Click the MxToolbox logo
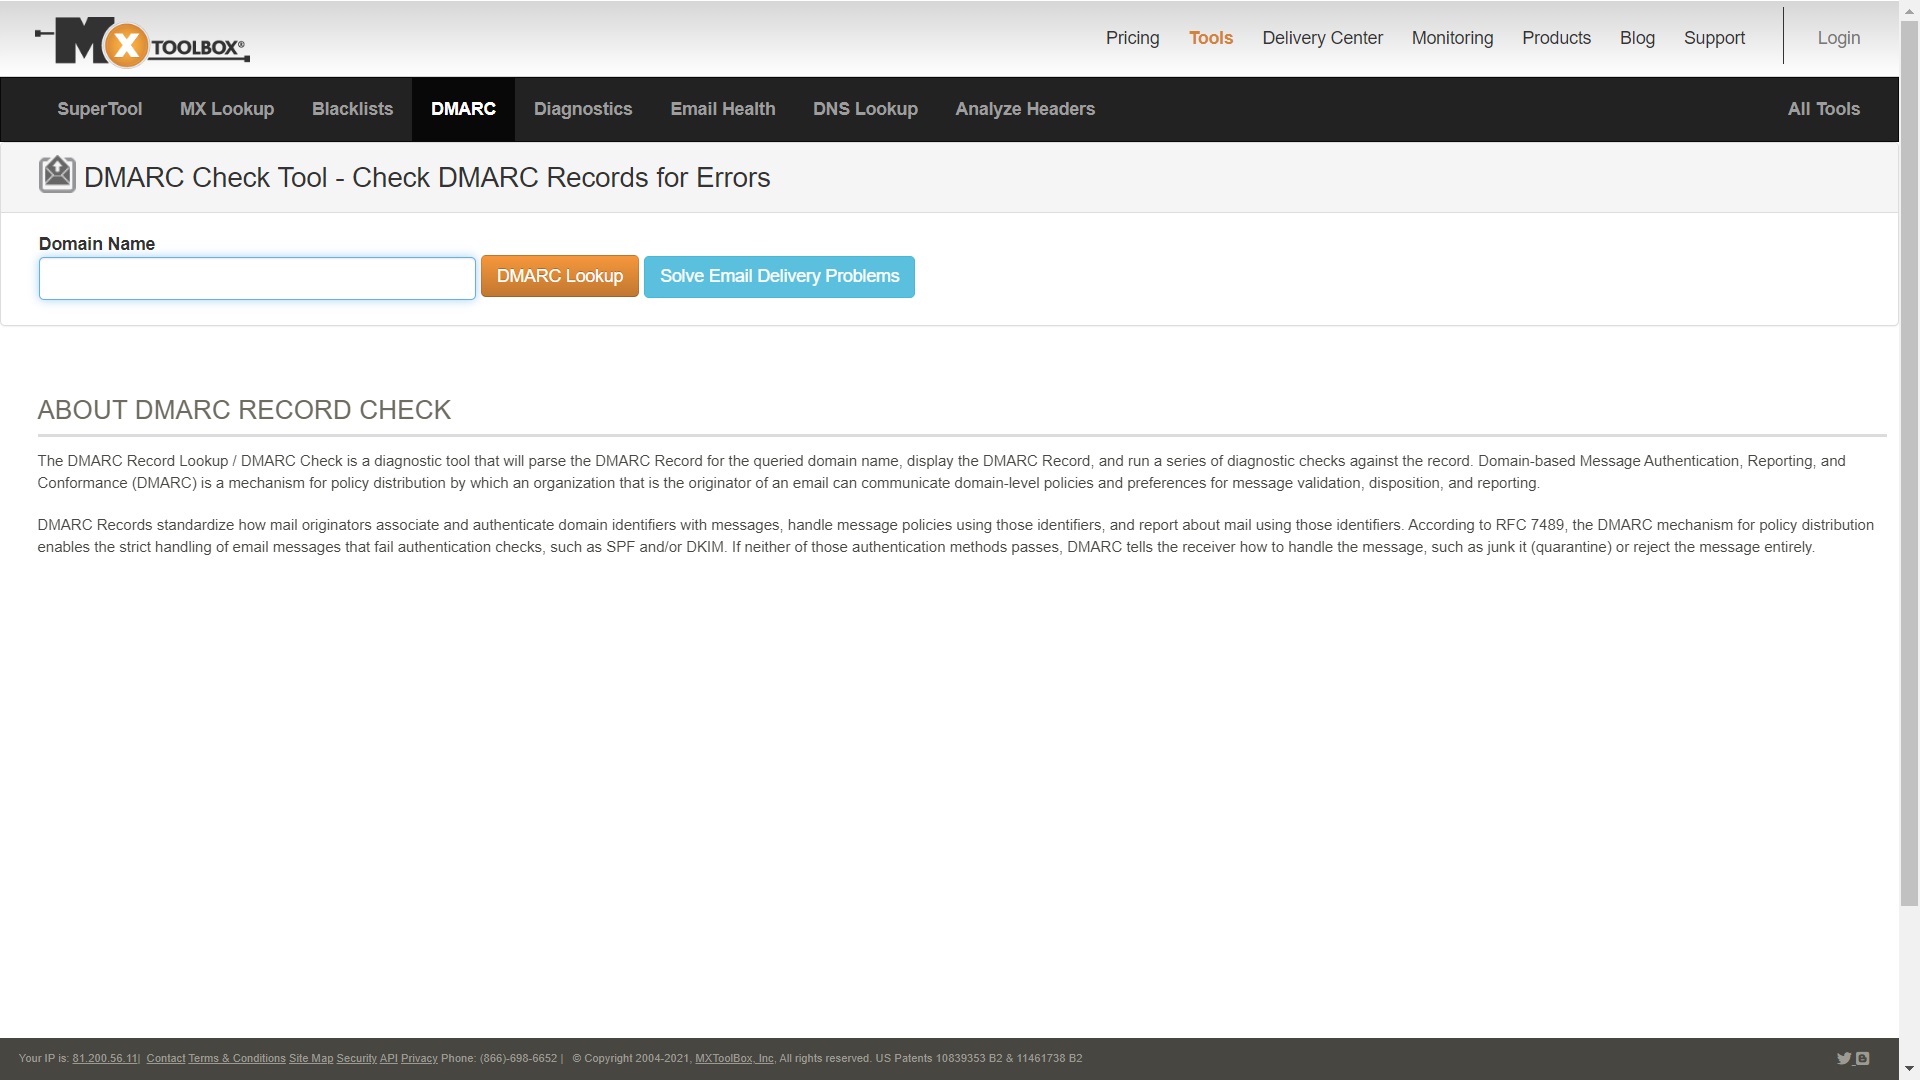The image size is (1920, 1080). coord(142,42)
